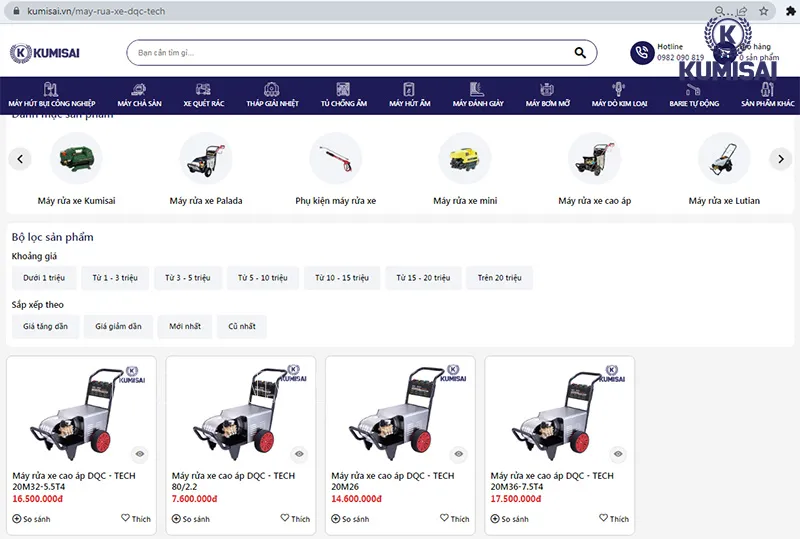The image size is (800, 539).
Task: Quick view DQC-TECH 80/2.2 eye icon
Action: tap(299, 454)
